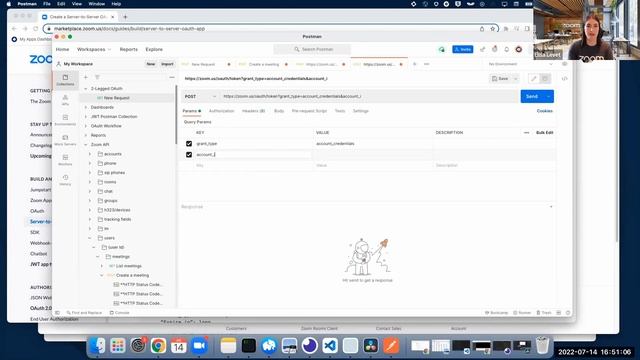Viewport: 640px width, 360px height.
Task: Switch to the request Settings tab
Action: (x=361, y=111)
